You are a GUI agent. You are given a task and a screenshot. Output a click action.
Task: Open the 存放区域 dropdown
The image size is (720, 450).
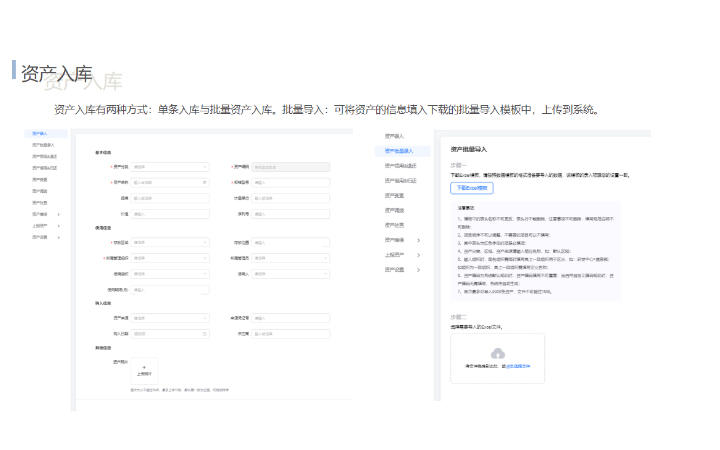pyautogui.click(x=170, y=242)
